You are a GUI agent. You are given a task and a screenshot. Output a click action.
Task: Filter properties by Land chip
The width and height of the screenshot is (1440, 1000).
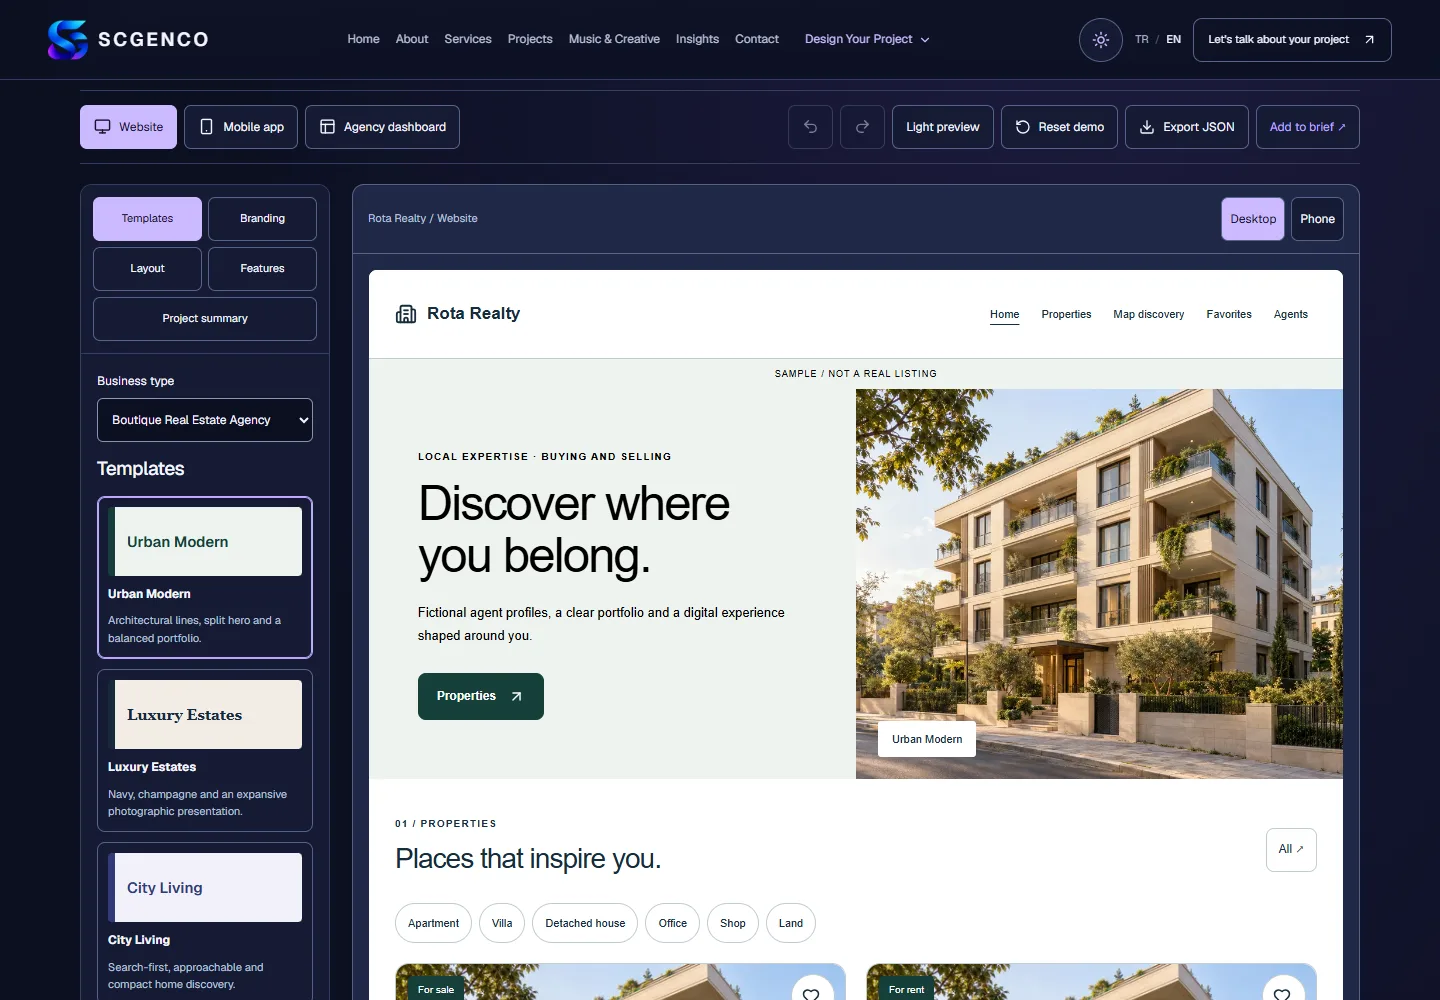click(x=791, y=923)
